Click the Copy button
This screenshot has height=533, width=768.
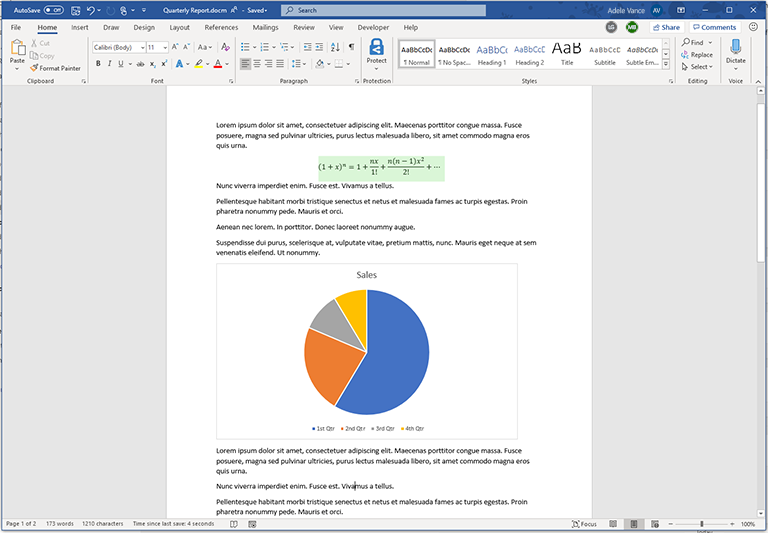click(x=42, y=56)
